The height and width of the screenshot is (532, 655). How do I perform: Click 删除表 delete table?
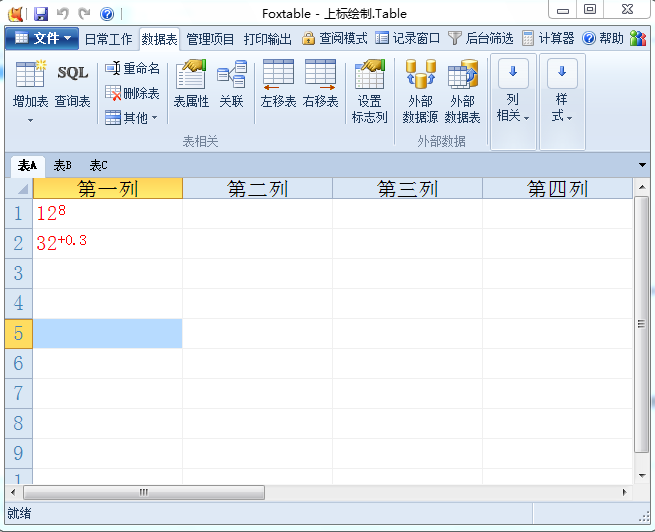point(132,93)
